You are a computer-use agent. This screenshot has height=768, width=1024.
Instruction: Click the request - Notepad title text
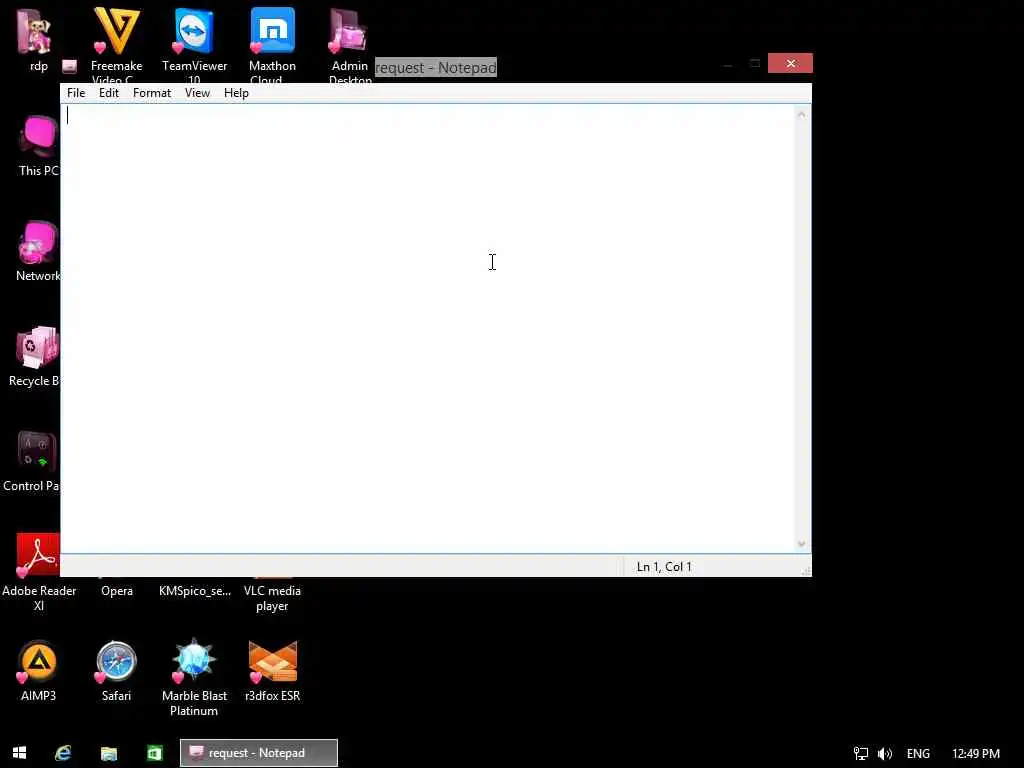click(436, 67)
